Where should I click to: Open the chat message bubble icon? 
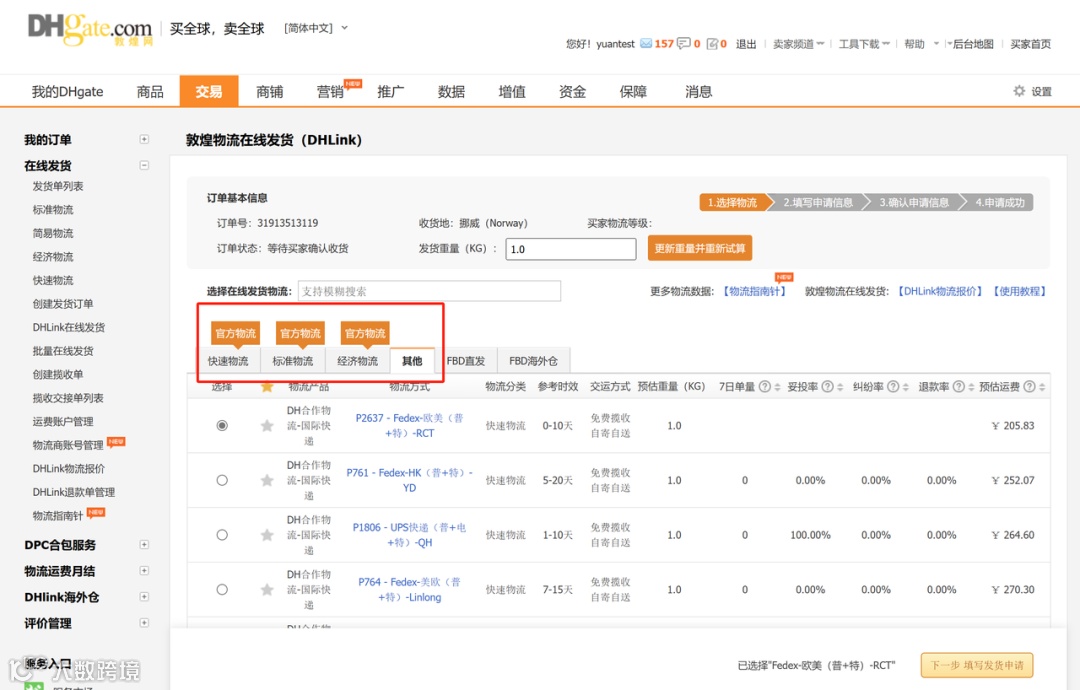[x=683, y=43]
